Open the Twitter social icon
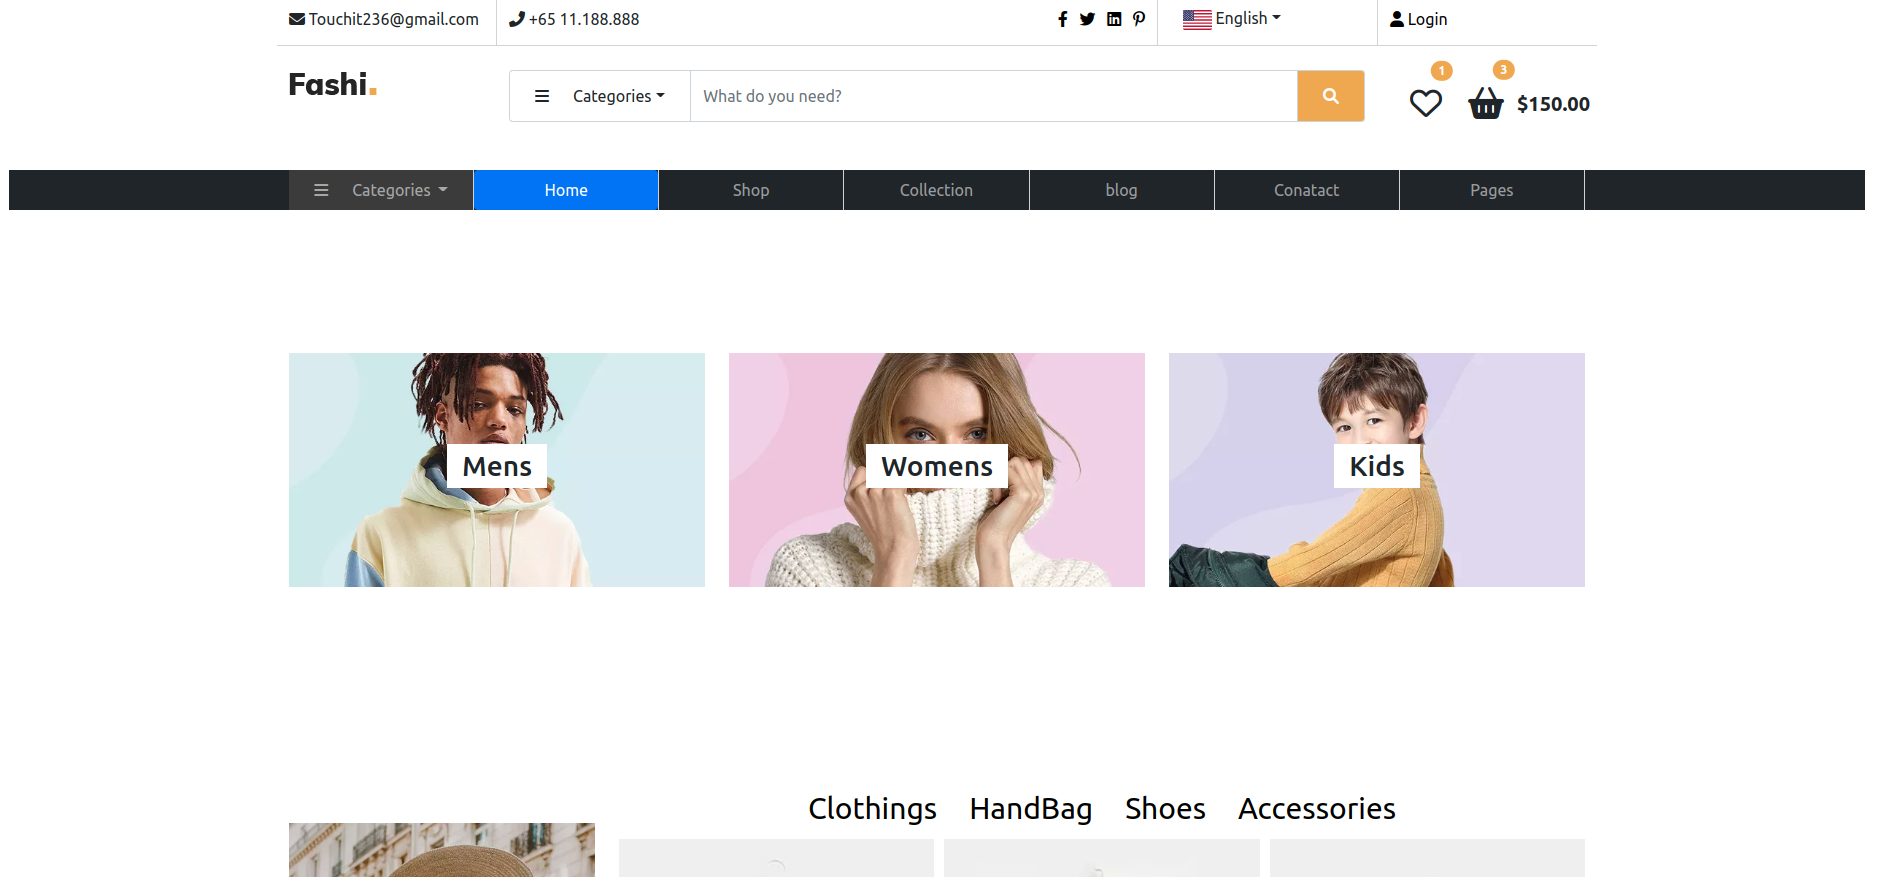This screenshot has height=877, width=1878. click(x=1087, y=19)
